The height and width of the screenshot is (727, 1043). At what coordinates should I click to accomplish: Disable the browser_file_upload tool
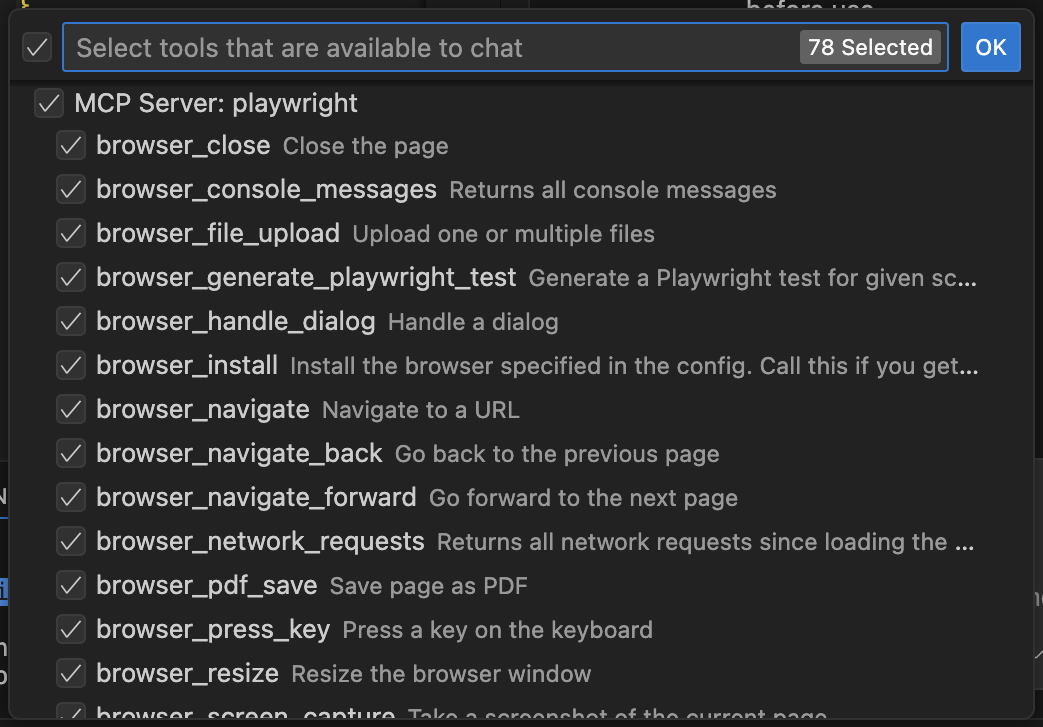[x=71, y=233]
